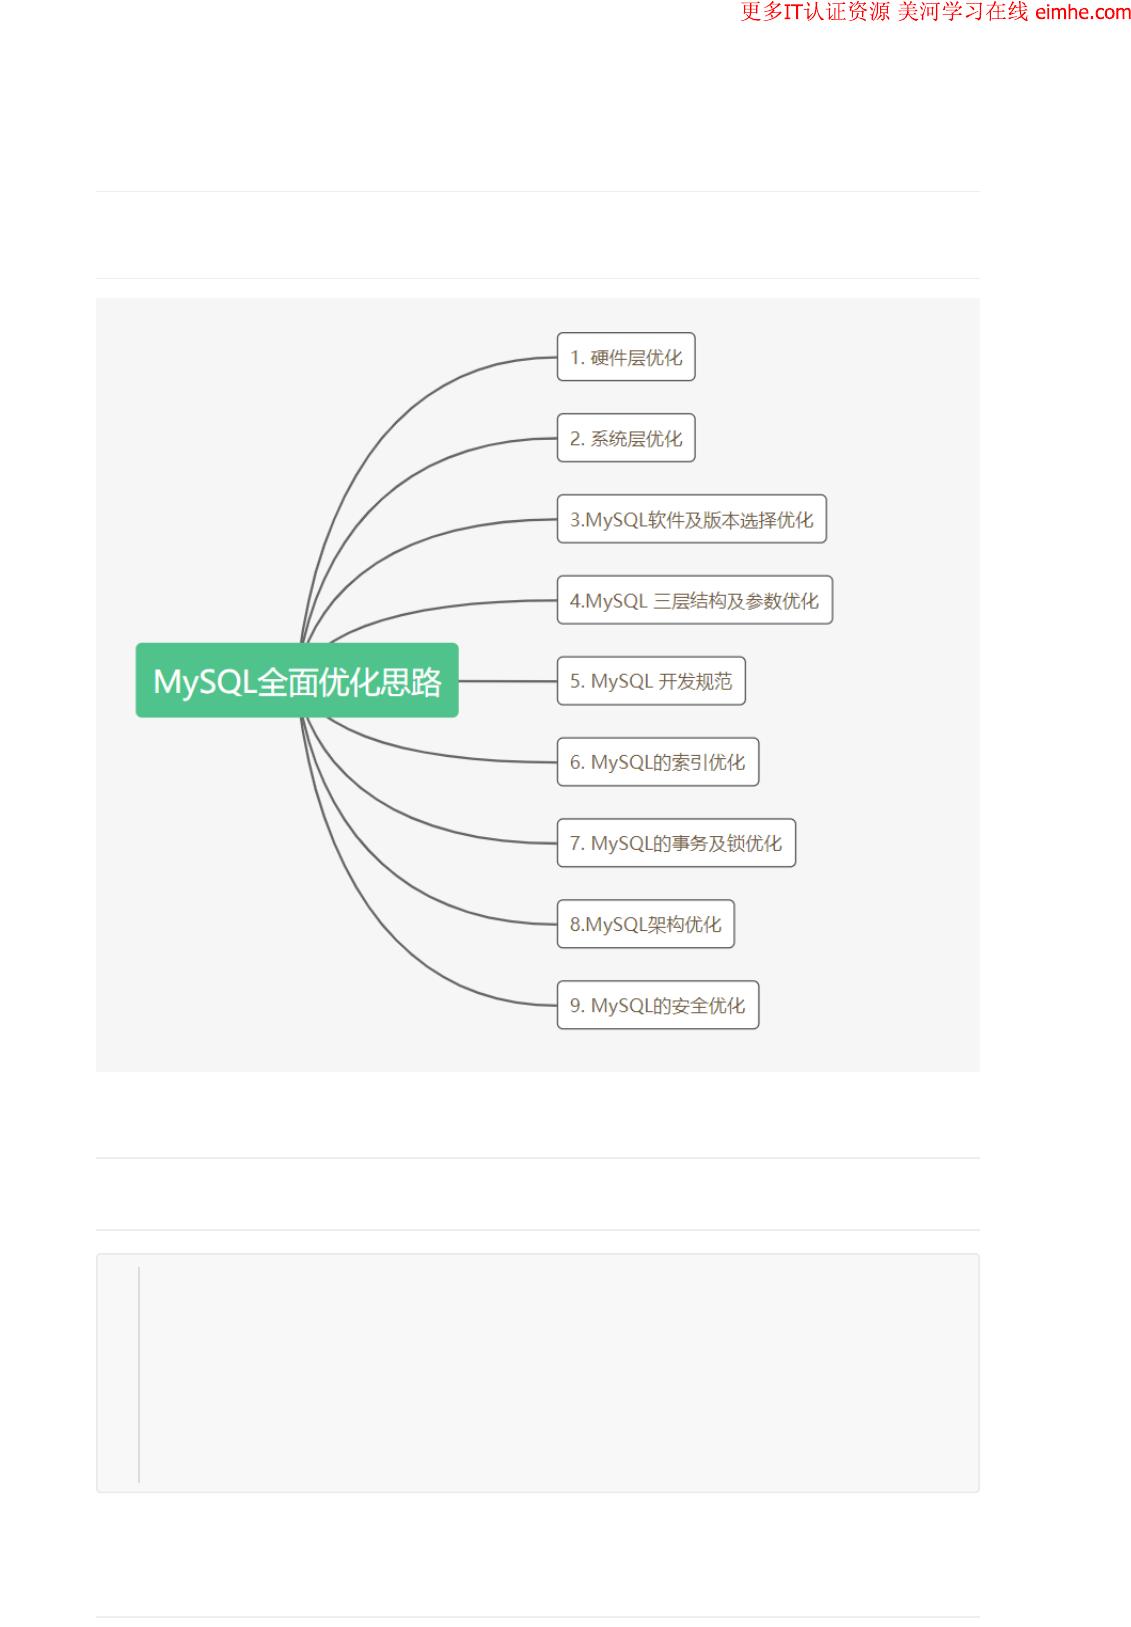Select the 2. 系统层优化 node
Viewport: 1131px width, 1627px height.
tap(626, 438)
